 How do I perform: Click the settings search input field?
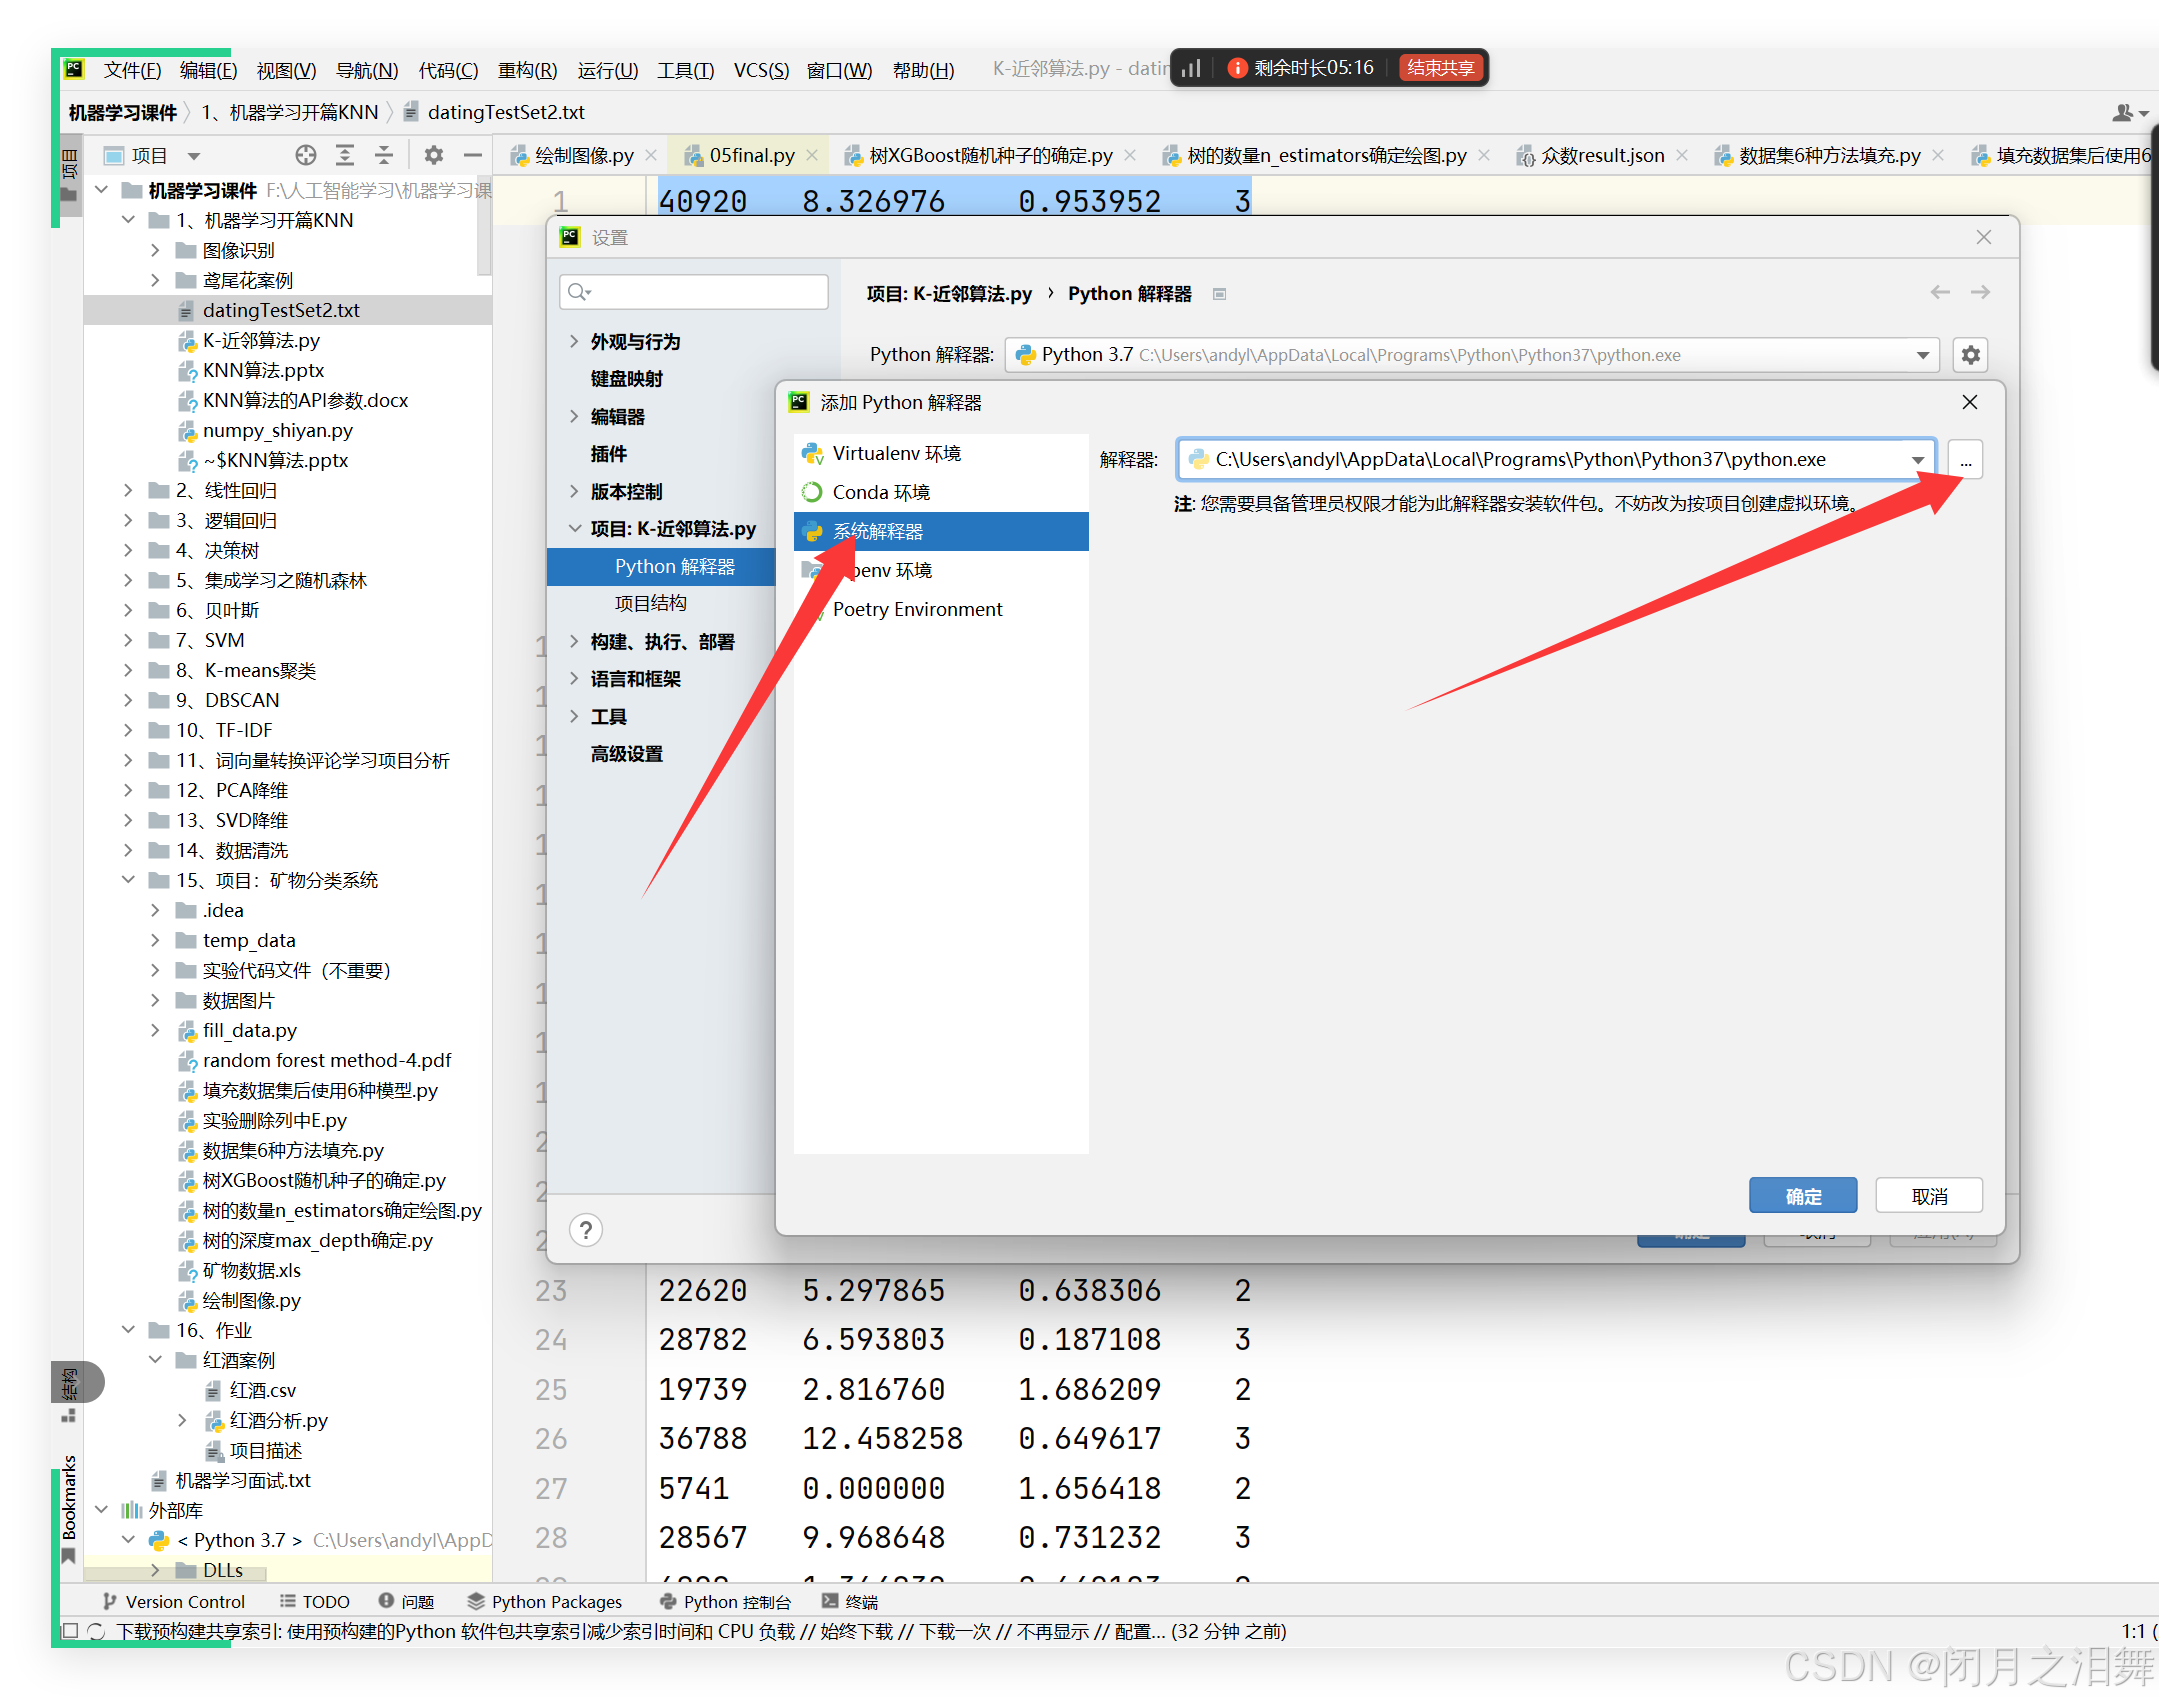click(705, 292)
